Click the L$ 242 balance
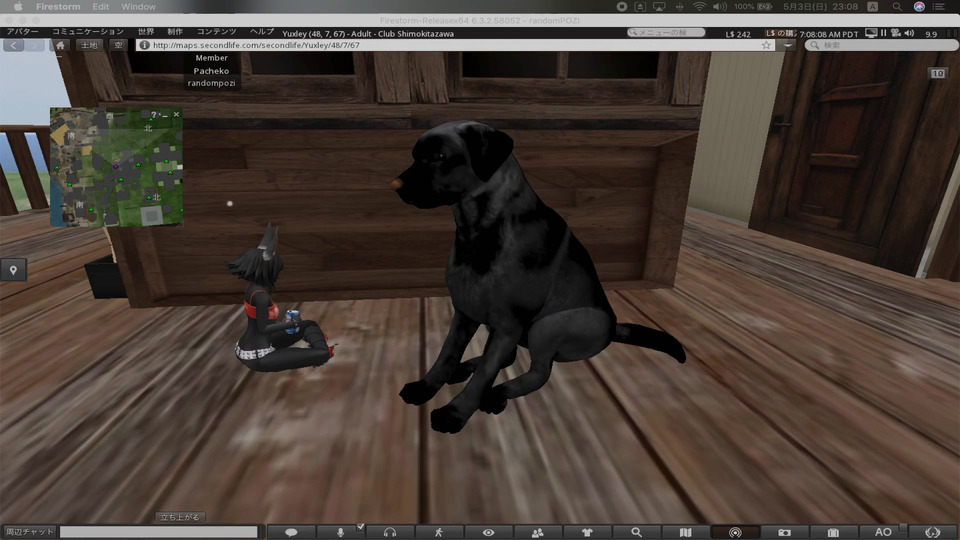 click(x=738, y=34)
